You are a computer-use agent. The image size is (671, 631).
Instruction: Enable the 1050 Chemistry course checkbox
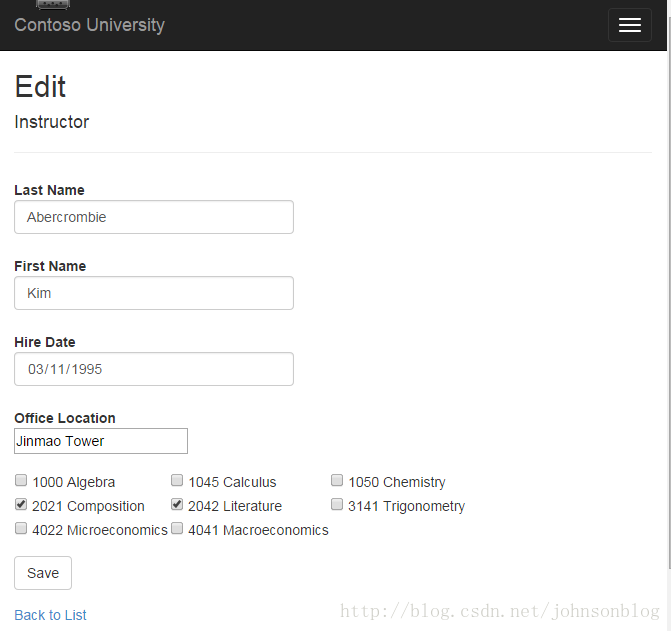337,480
